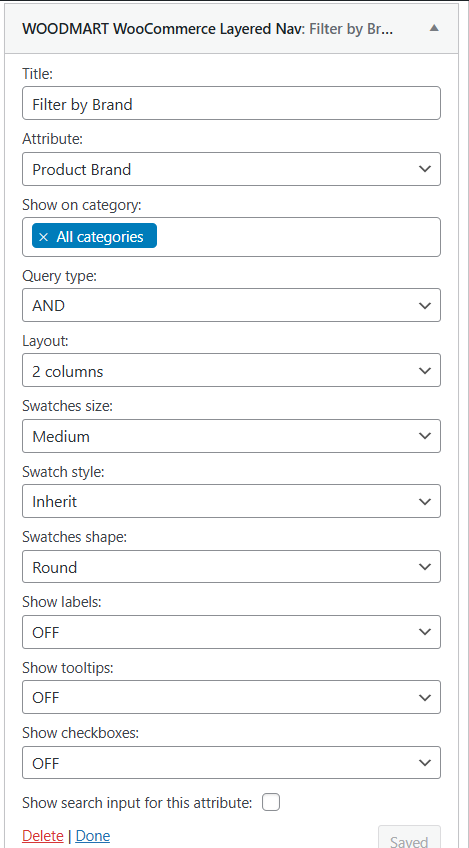Click inside the Show on category field

coord(298,237)
